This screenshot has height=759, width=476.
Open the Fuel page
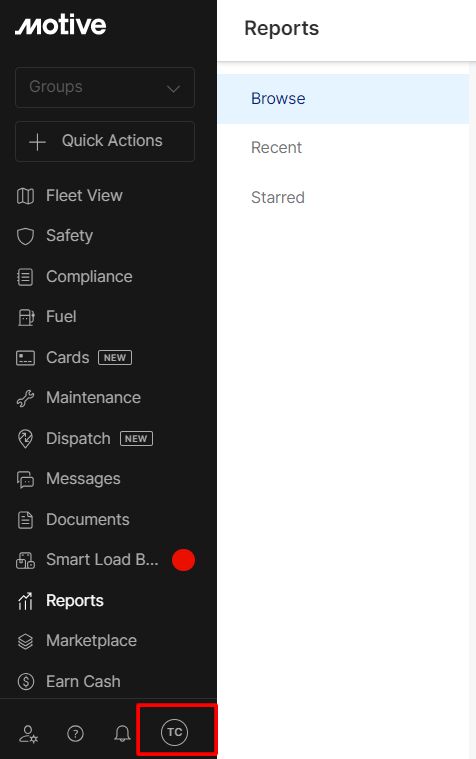pos(61,317)
